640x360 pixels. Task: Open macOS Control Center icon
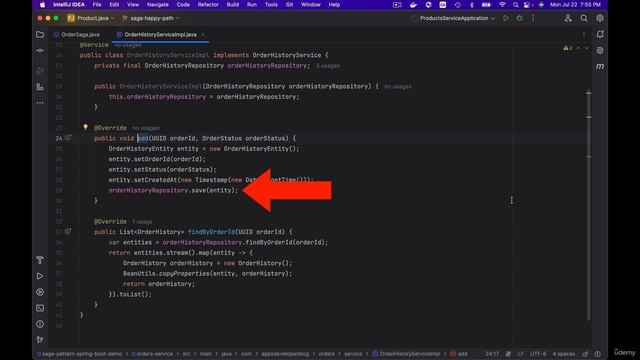tap(527, 4)
